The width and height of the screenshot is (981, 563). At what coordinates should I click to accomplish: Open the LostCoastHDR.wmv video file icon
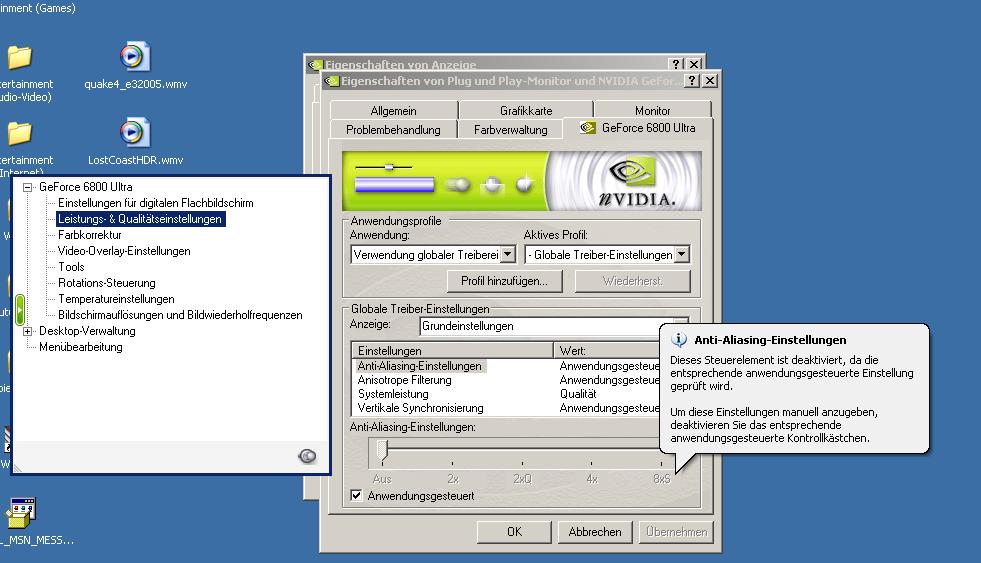[135, 133]
